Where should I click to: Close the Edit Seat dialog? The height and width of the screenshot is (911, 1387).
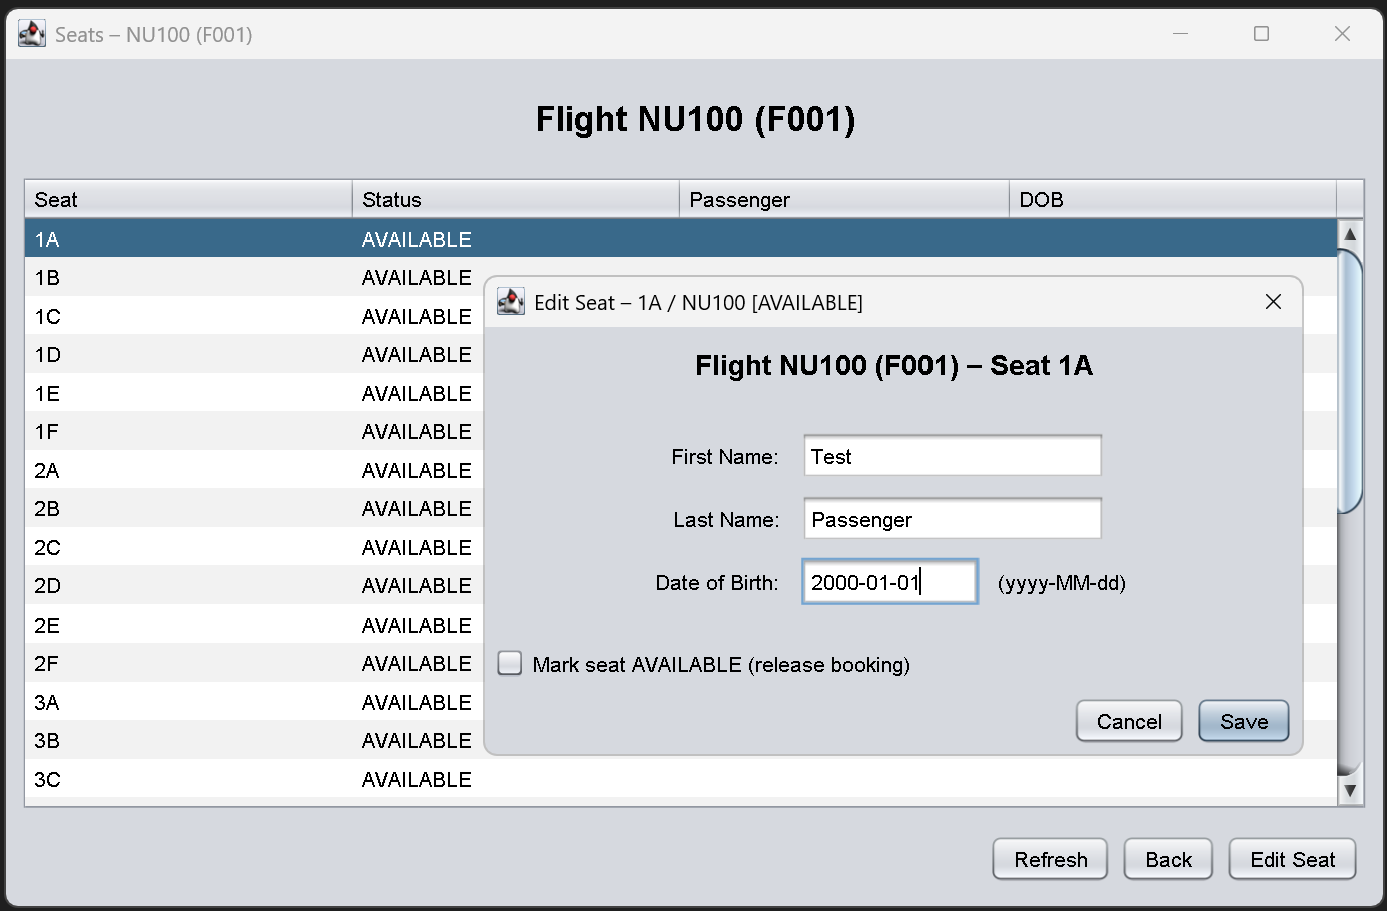[1273, 302]
